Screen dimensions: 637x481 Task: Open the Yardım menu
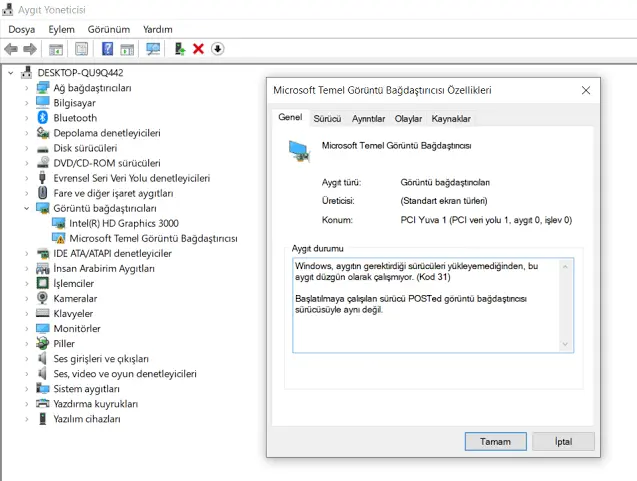[x=158, y=30]
